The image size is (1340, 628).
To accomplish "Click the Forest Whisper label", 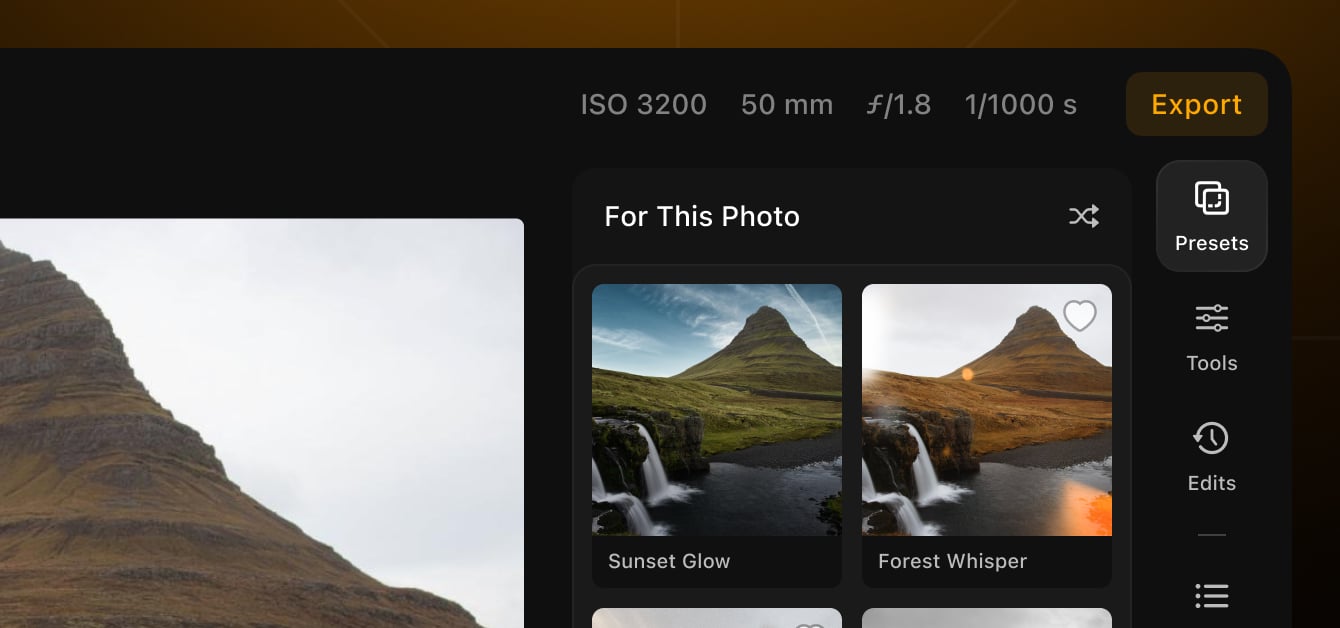I will click(x=952, y=561).
